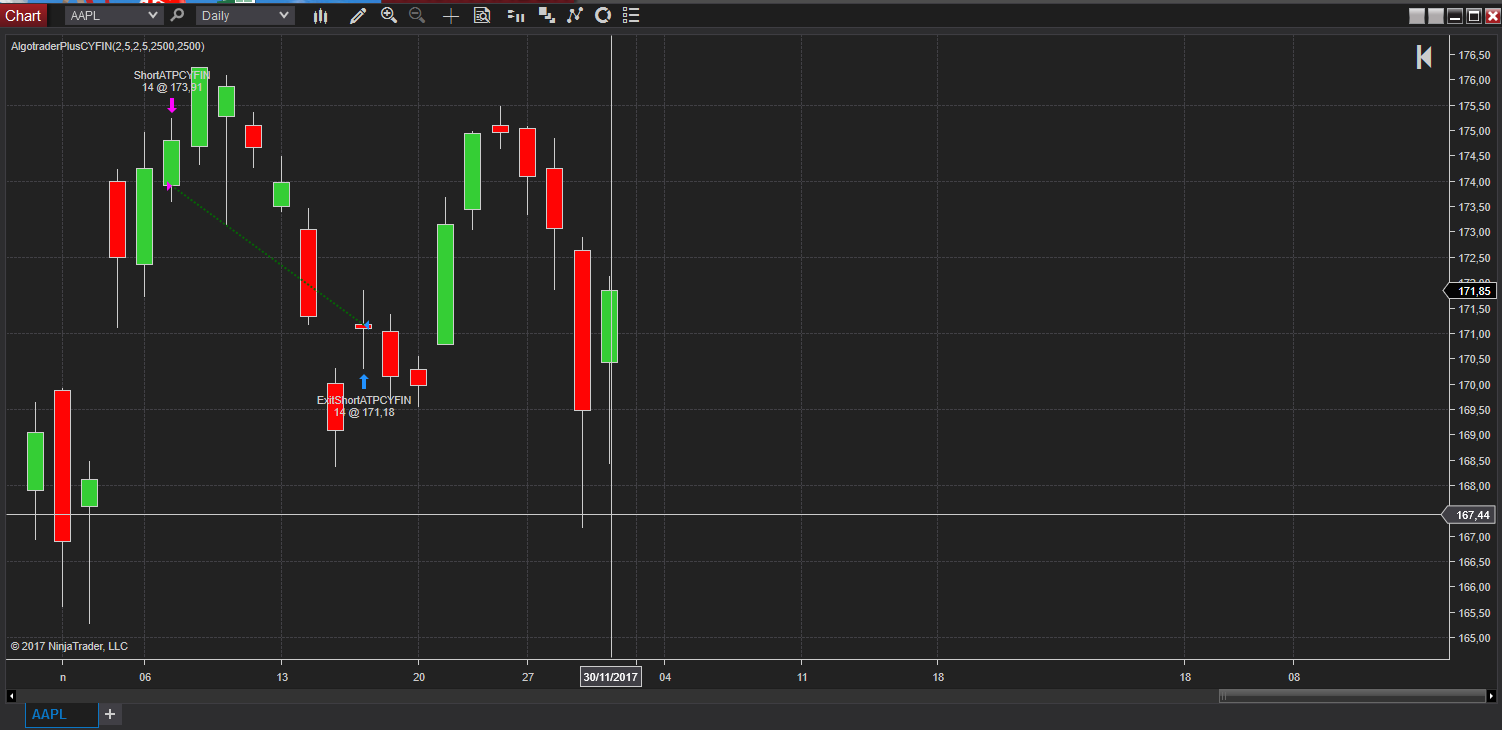Open the bar type candlestick selector

coord(320,15)
